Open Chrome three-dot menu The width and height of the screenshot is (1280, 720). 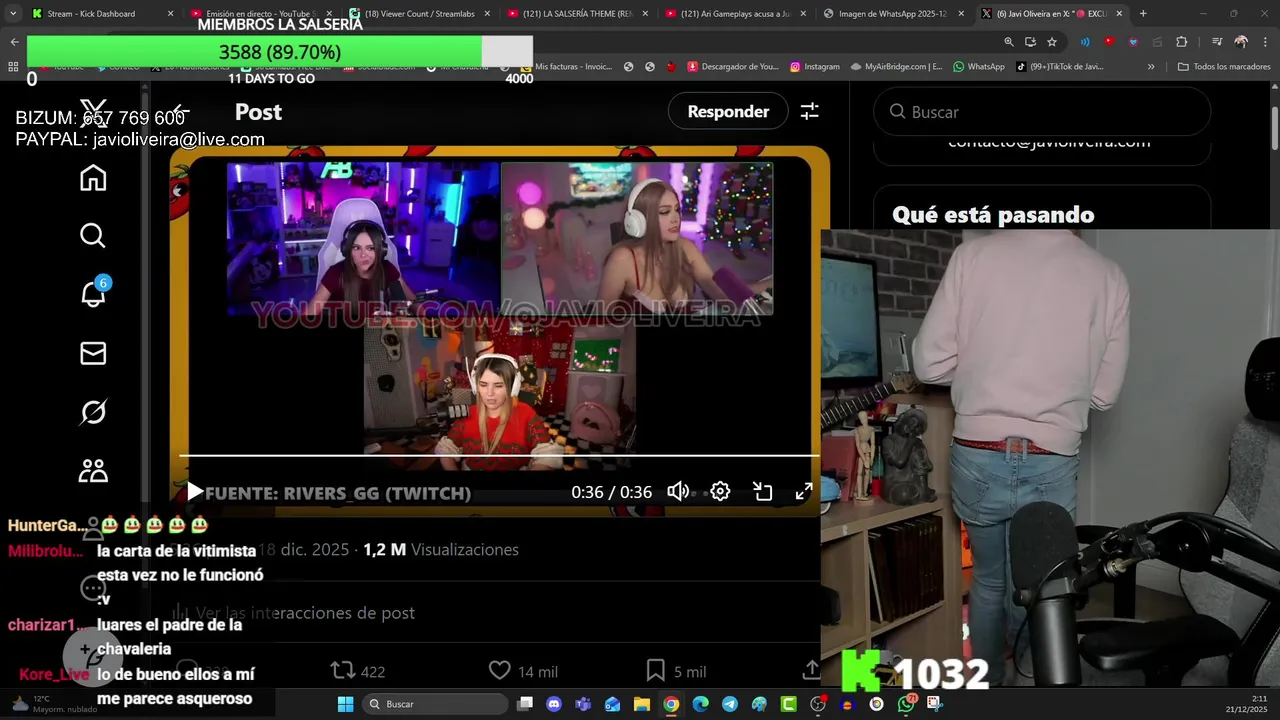[1264, 42]
